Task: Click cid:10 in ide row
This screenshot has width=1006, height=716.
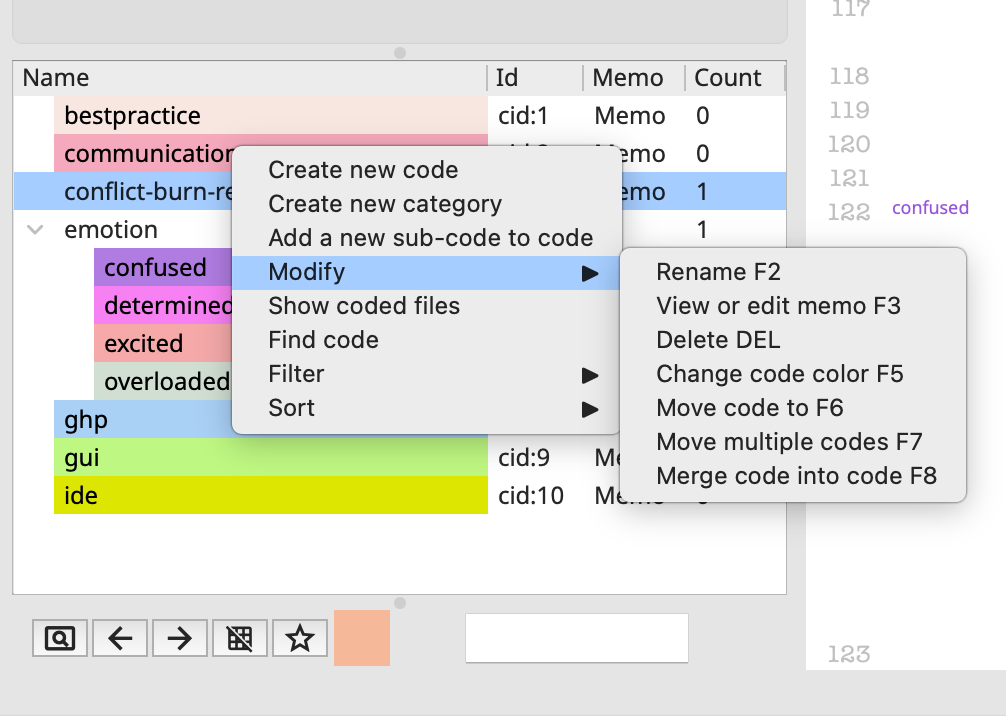Action: tap(531, 495)
